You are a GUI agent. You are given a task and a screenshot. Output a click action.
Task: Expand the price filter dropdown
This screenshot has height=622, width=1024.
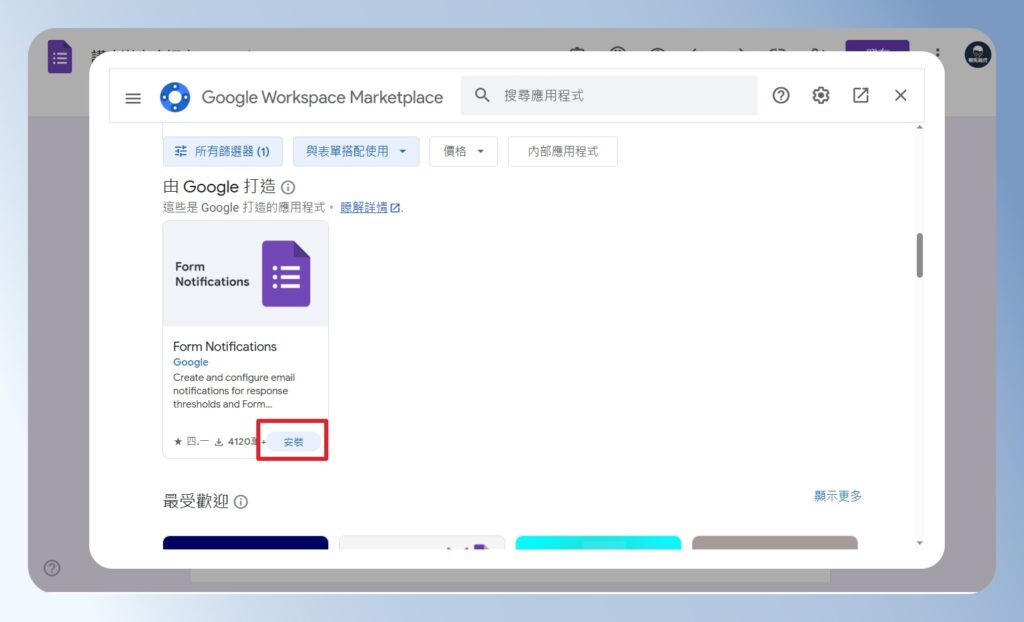point(464,152)
